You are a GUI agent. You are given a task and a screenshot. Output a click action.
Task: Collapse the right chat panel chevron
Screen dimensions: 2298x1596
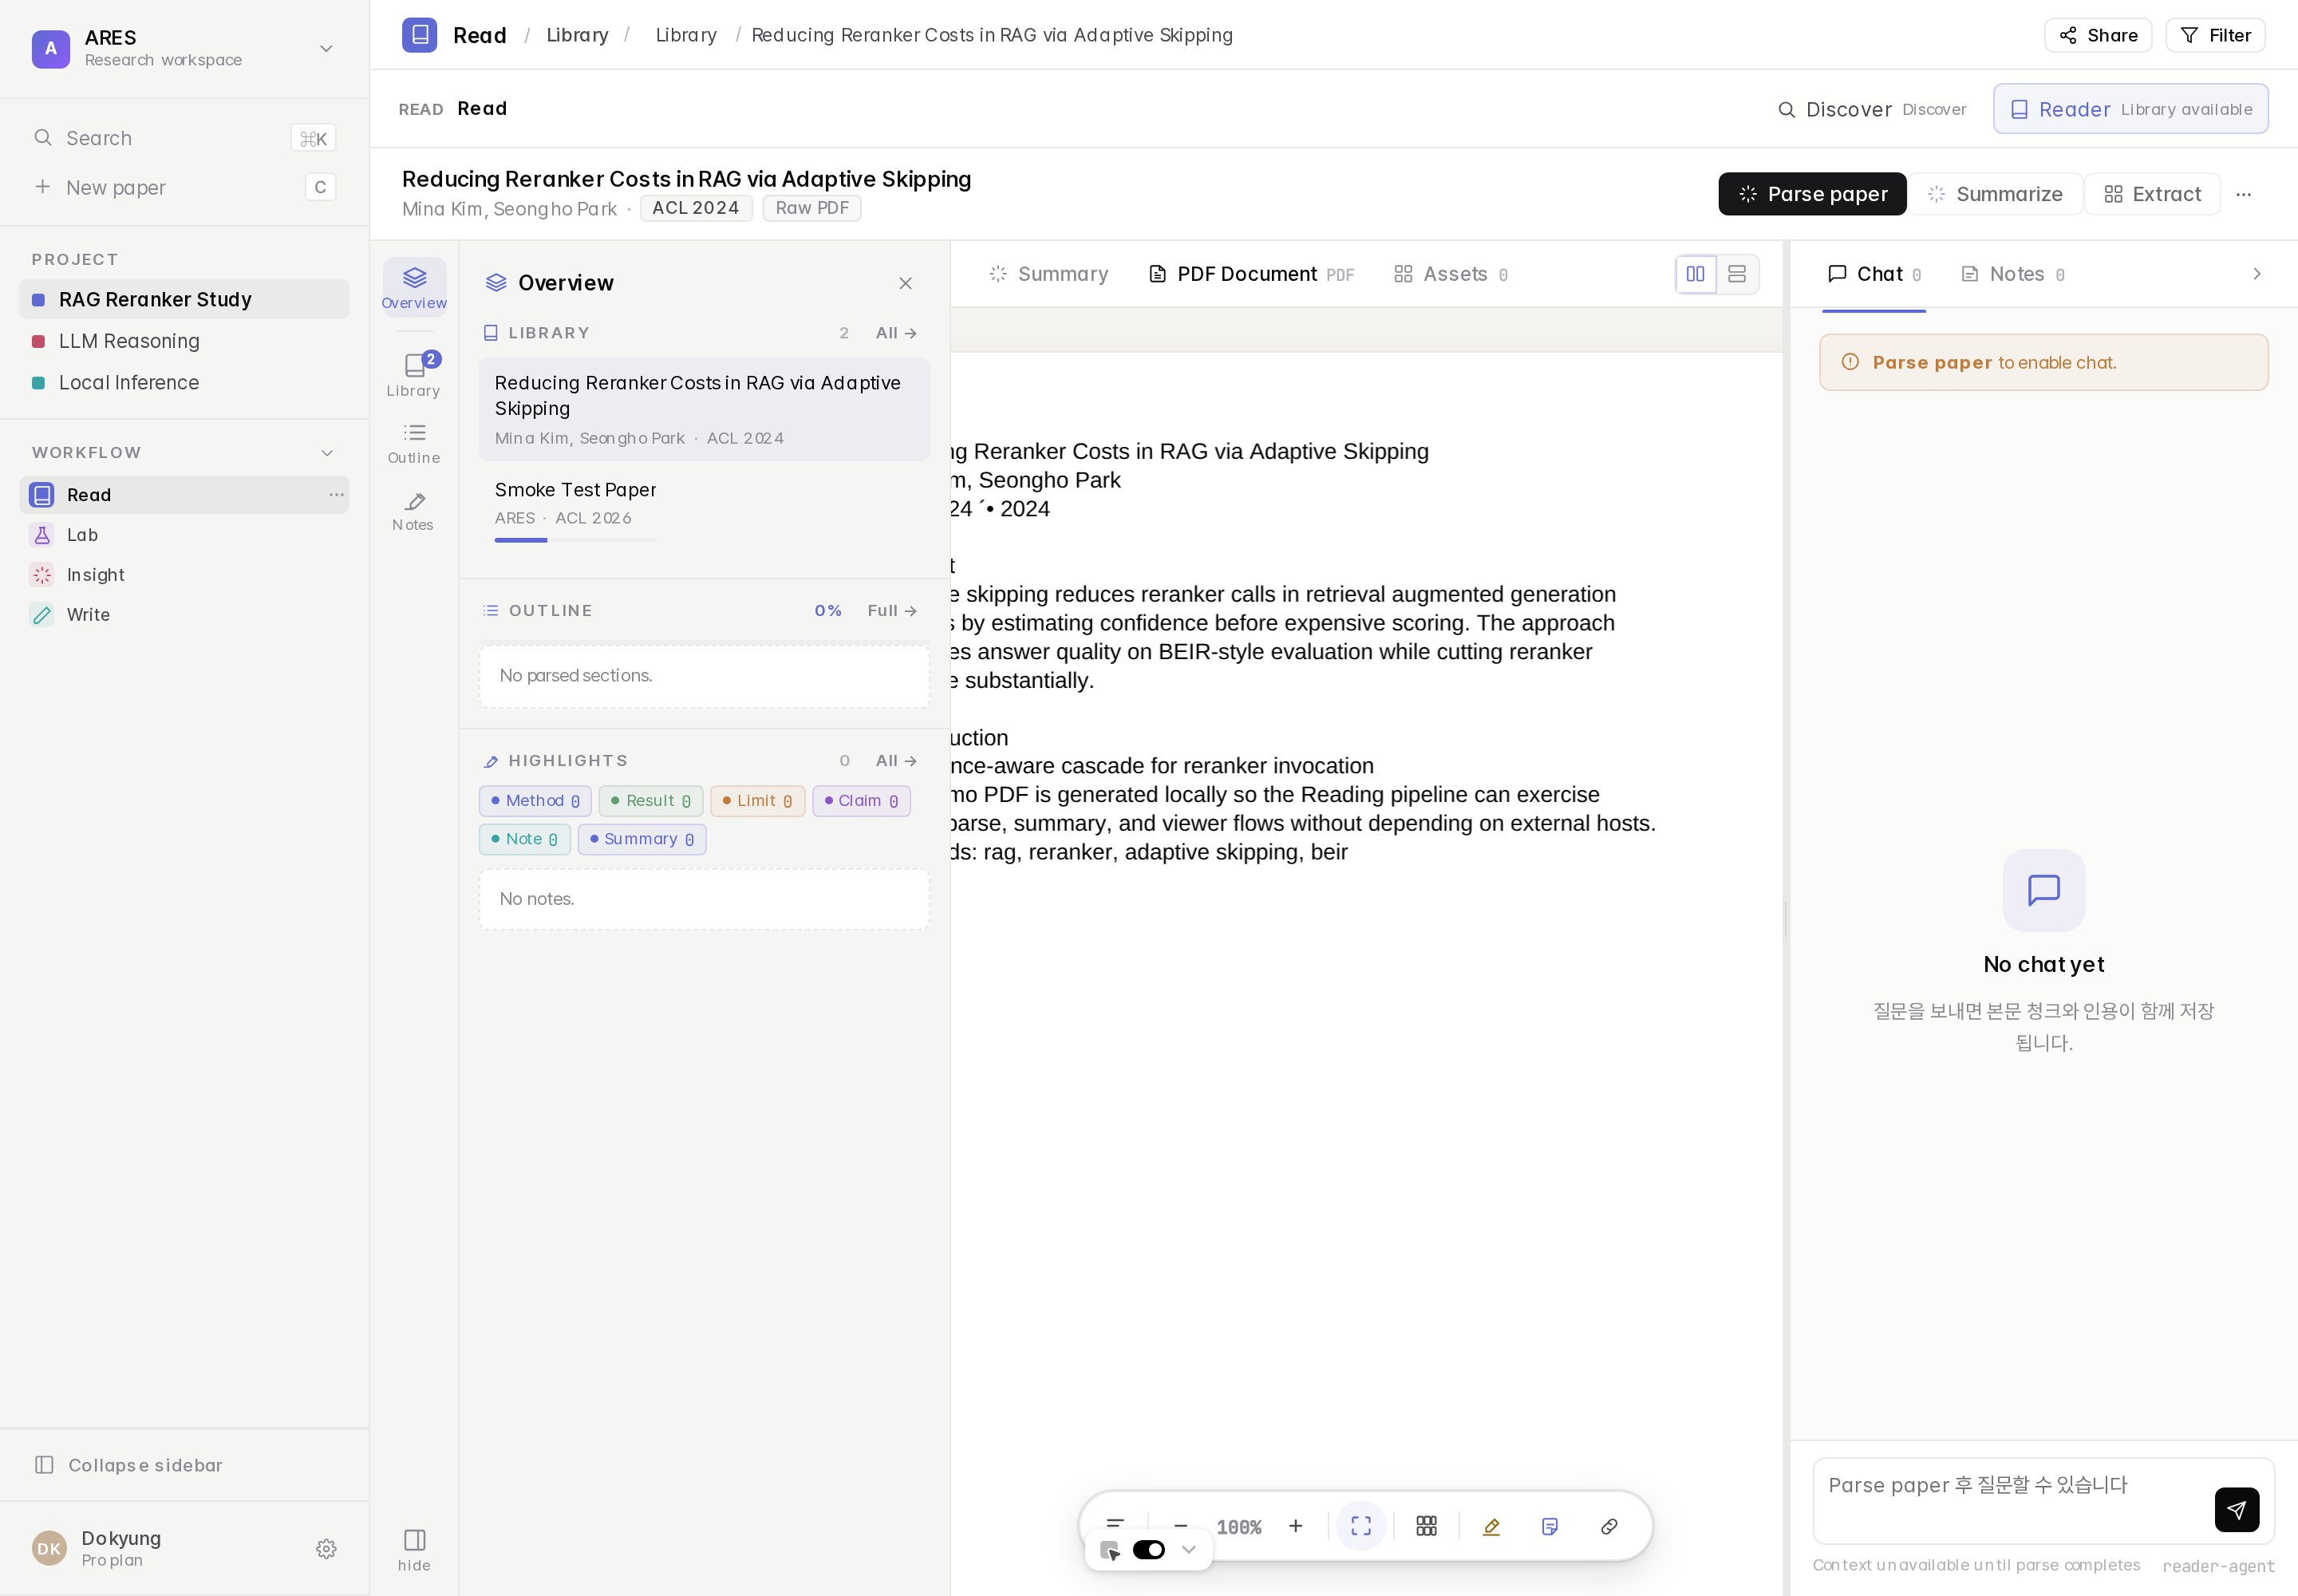pos(2256,274)
